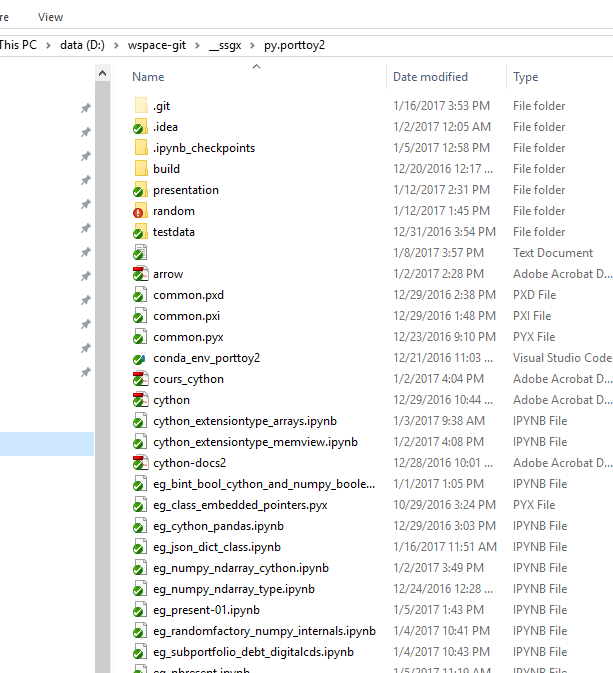Sort files by the Date modified column
This screenshot has width=613, height=673.
[x=430, y=77]
